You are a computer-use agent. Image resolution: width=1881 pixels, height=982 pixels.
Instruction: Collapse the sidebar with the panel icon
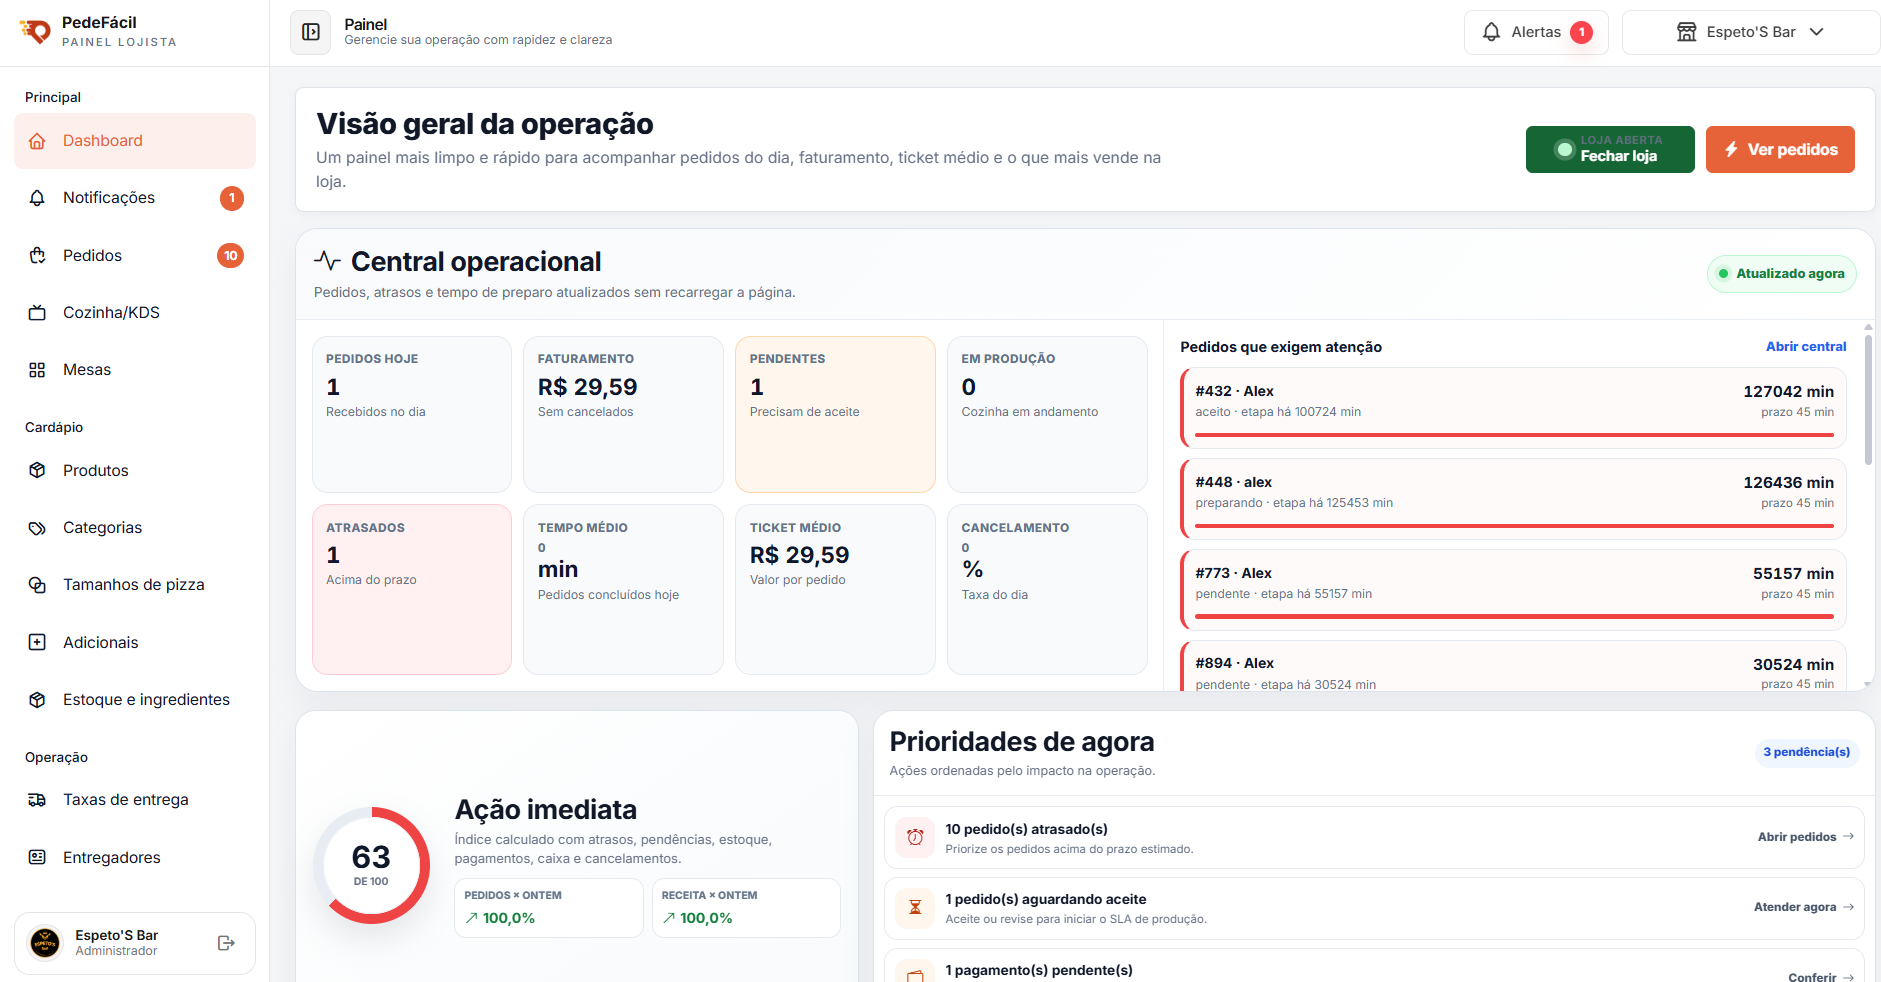[x=311, y=32]
